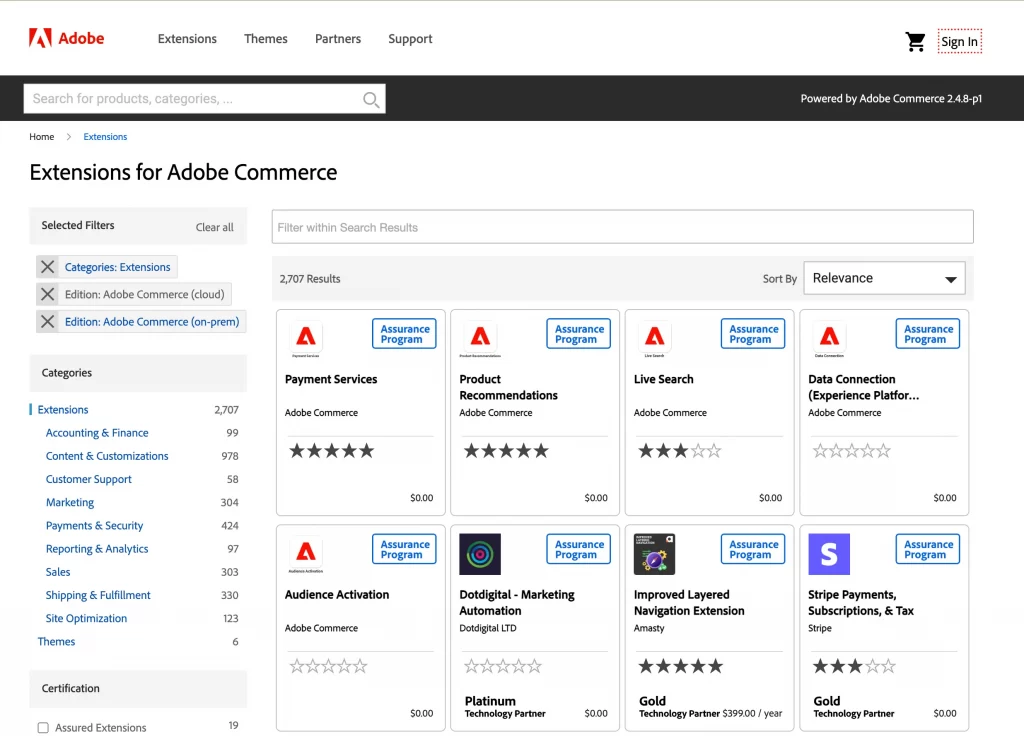This screenshot has height=739, width=1024.
Task: Click the Stripe purple S logo
Action: [829, 554]
